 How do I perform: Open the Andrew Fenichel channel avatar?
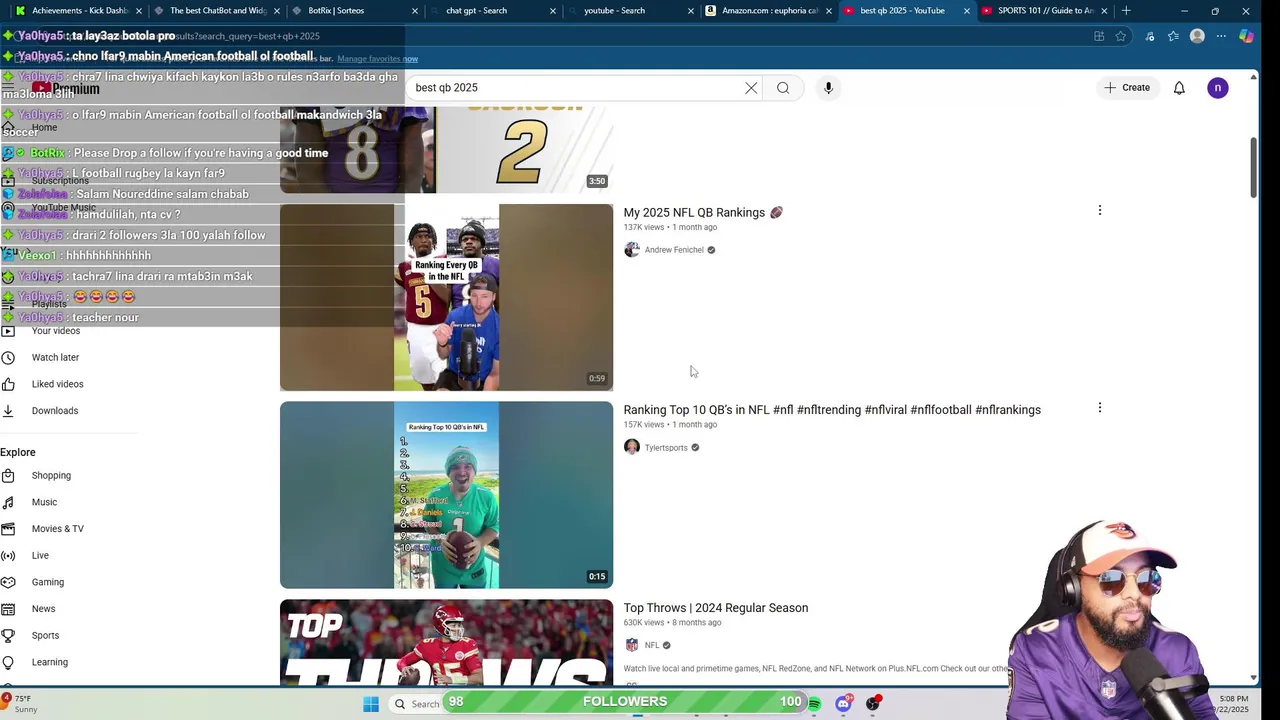631,250
